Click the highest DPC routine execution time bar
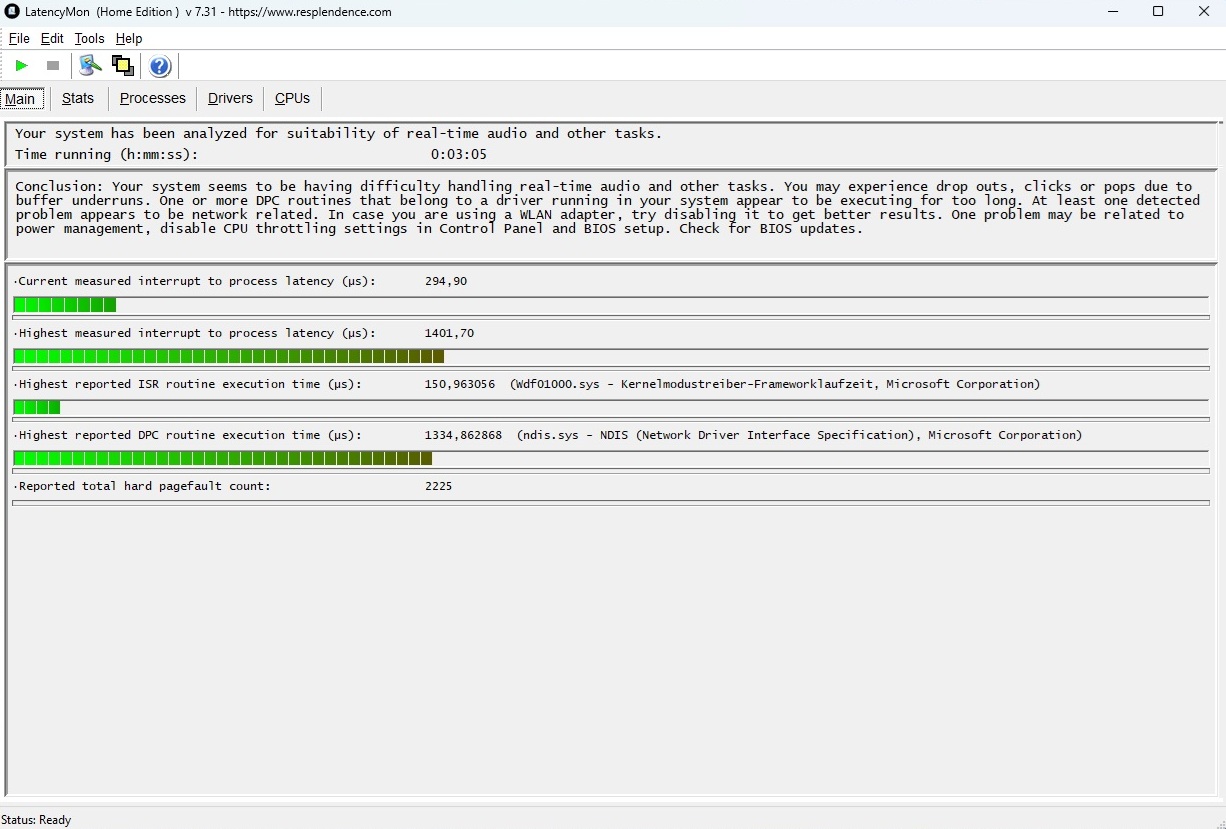This screenshot has height=829, width=1226. coord(222,458)
